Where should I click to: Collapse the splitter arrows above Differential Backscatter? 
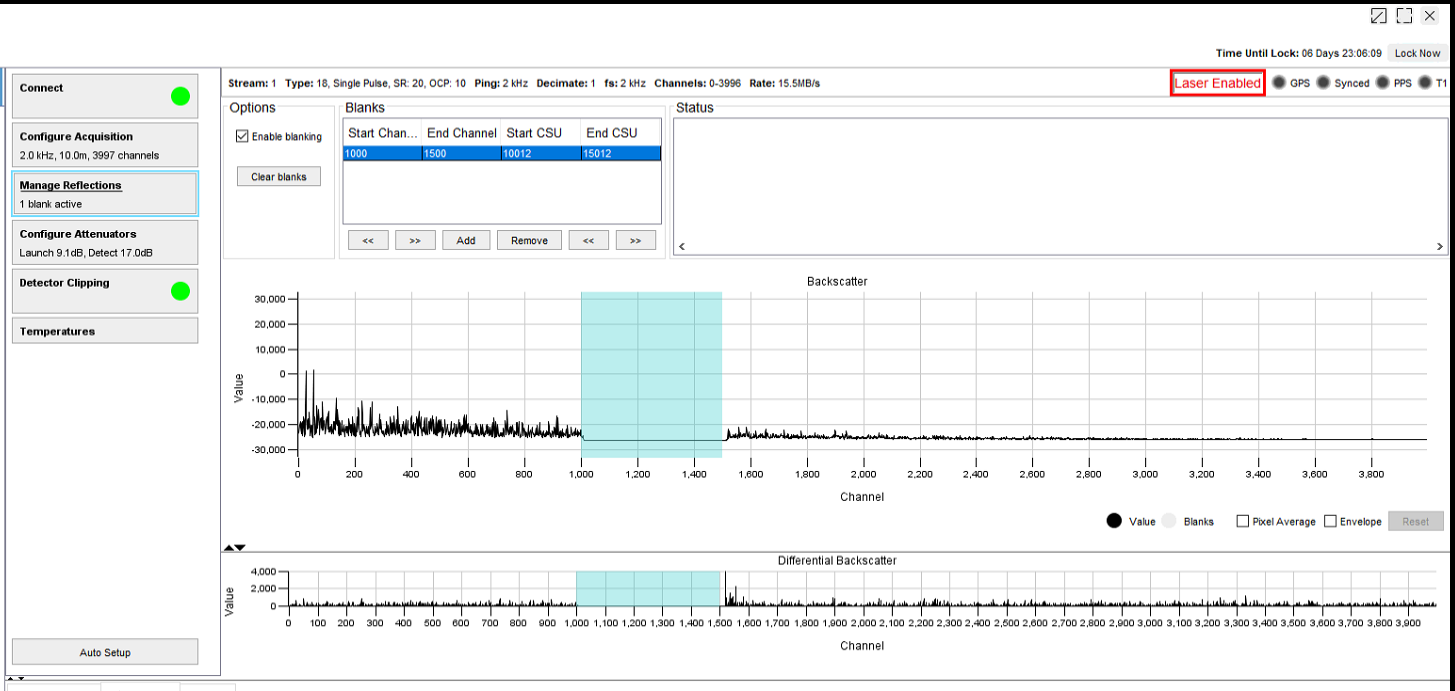click(234, 547)
